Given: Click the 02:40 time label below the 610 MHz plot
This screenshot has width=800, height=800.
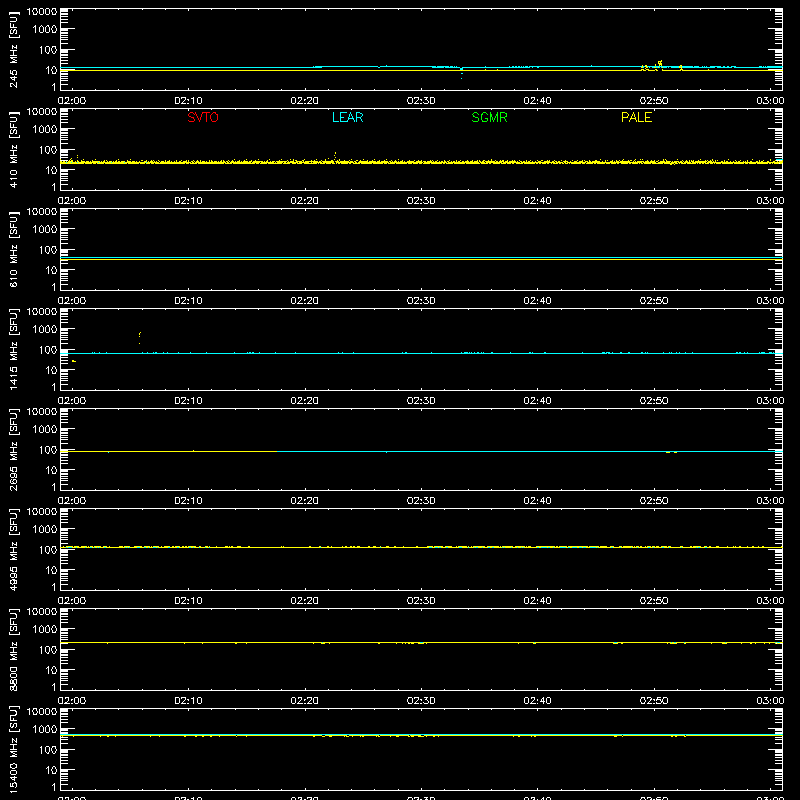Looking at the screenshot, I should click(x=537, y=301).
